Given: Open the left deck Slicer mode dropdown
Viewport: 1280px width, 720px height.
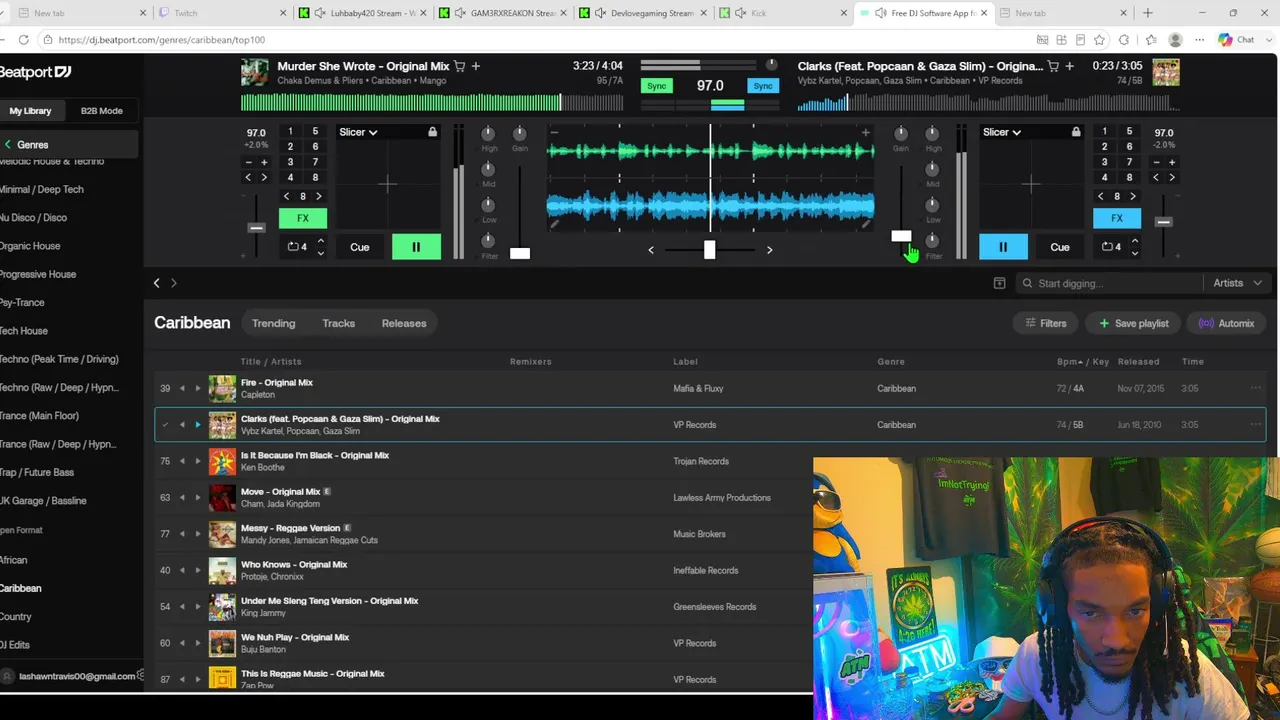Looking at the screenshot, I should pyautogui.click(x=358, y=132).
